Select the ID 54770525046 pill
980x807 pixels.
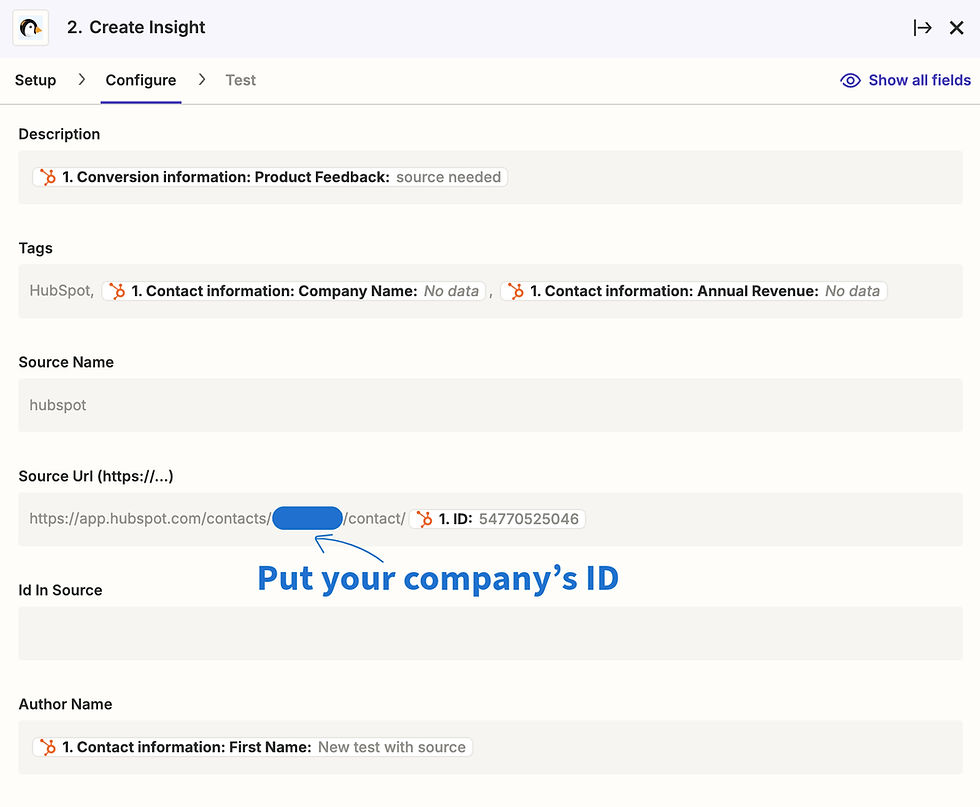(498, 519)
